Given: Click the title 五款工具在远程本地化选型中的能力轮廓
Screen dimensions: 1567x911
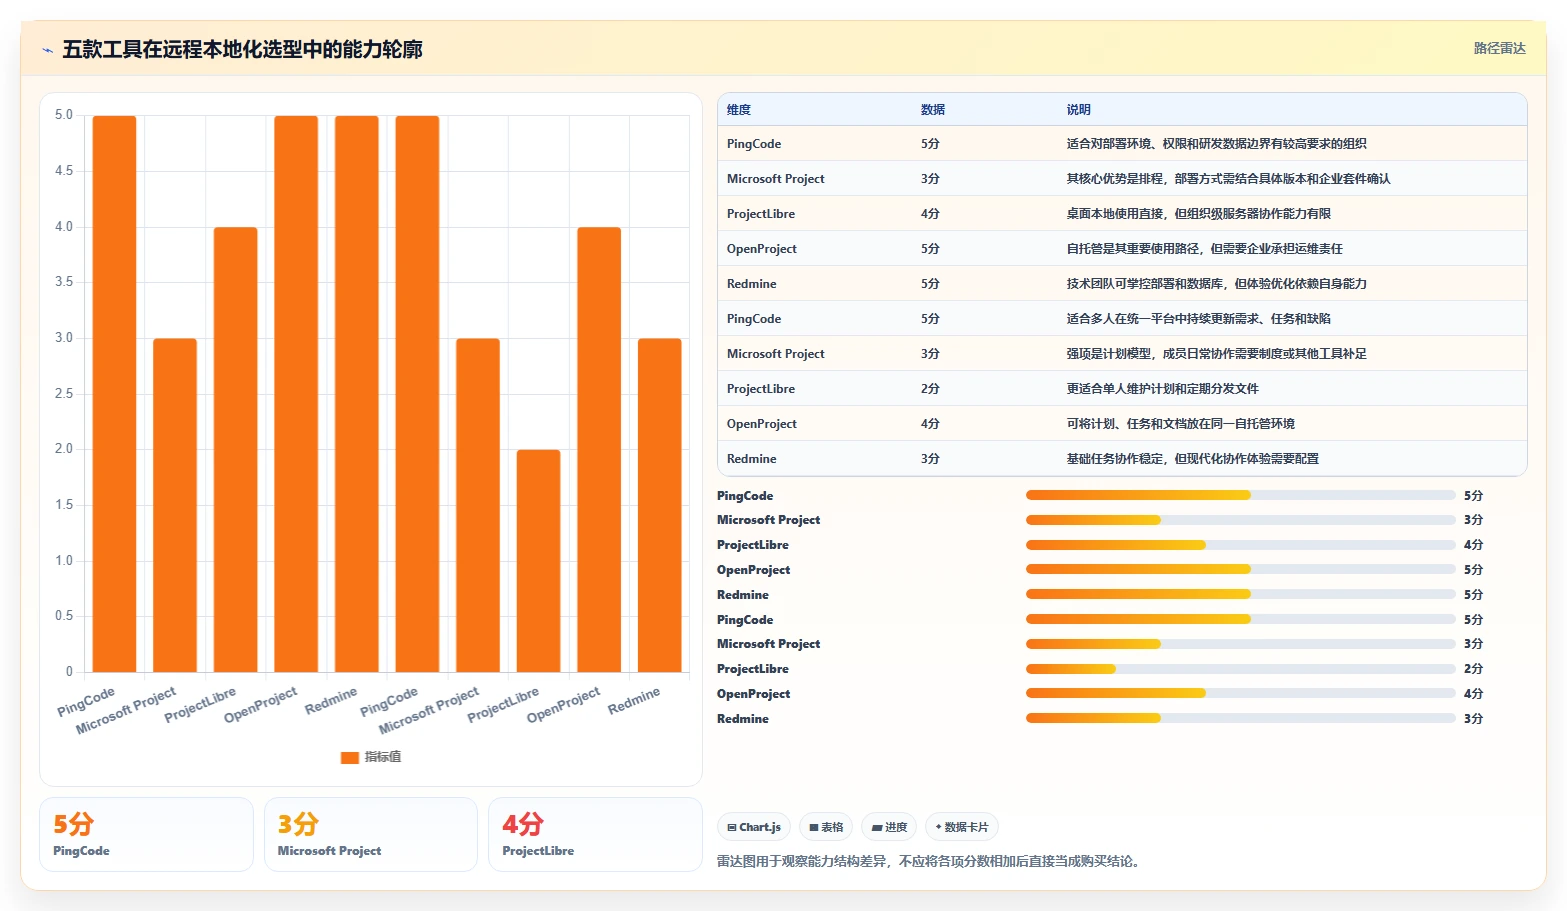Looking at the screenshot, I should pyautogui.click(x=243, y=49).
